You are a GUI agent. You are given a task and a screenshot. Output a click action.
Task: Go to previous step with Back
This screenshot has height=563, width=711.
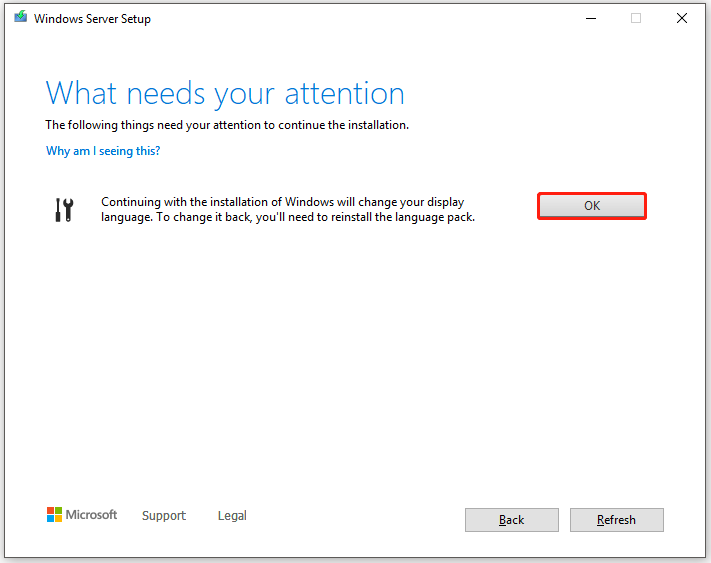[x=511, y=519]
